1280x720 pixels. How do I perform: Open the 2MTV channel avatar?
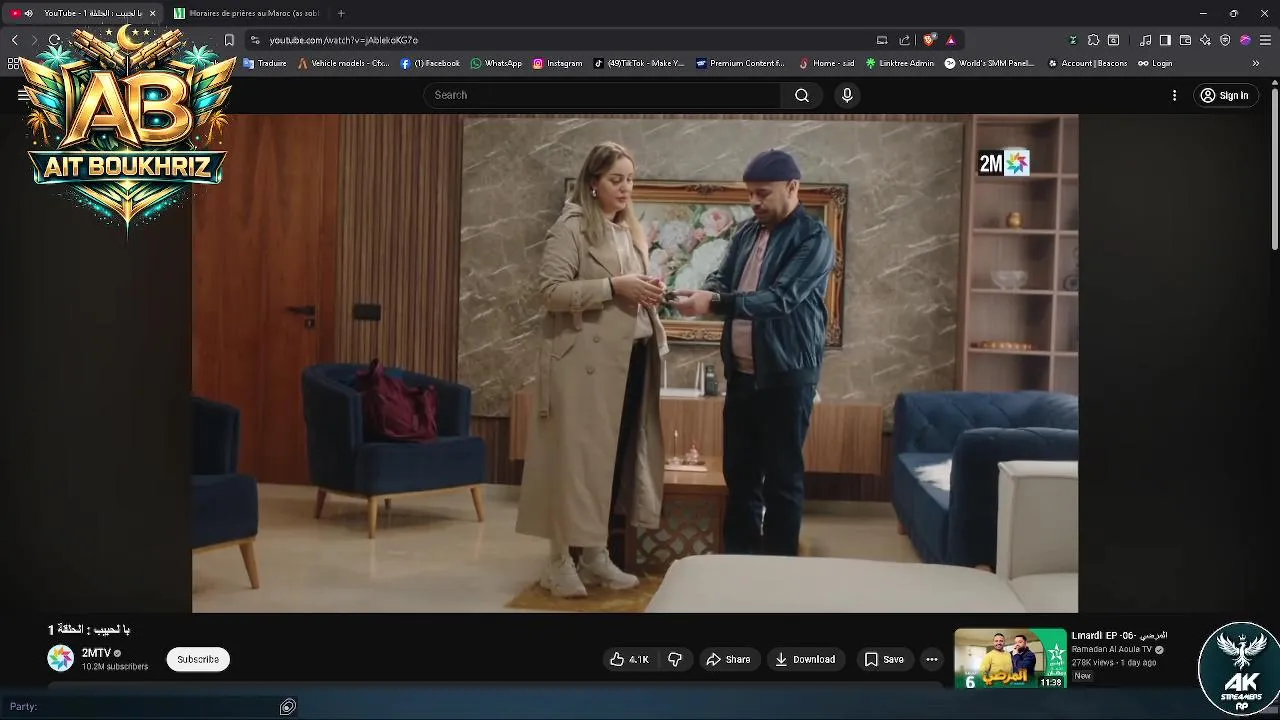[61, 658]
